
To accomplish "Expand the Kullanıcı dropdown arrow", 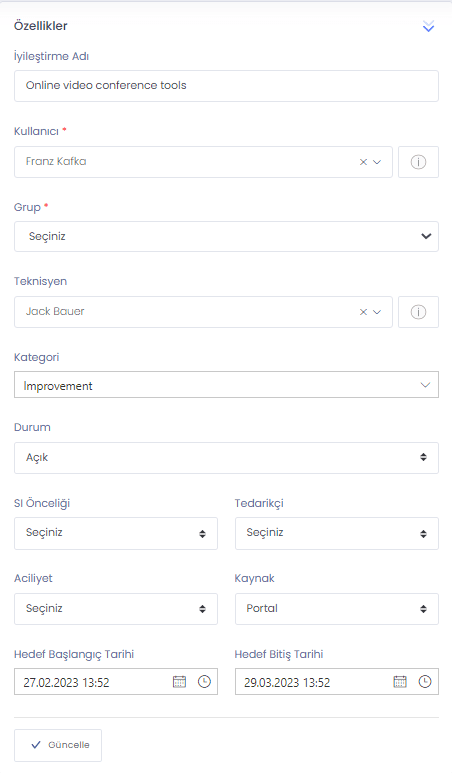I will pos(377,162).
